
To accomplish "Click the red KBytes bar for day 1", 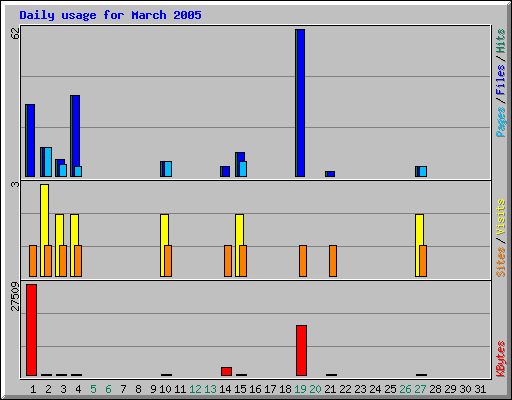I will [31, 330].
